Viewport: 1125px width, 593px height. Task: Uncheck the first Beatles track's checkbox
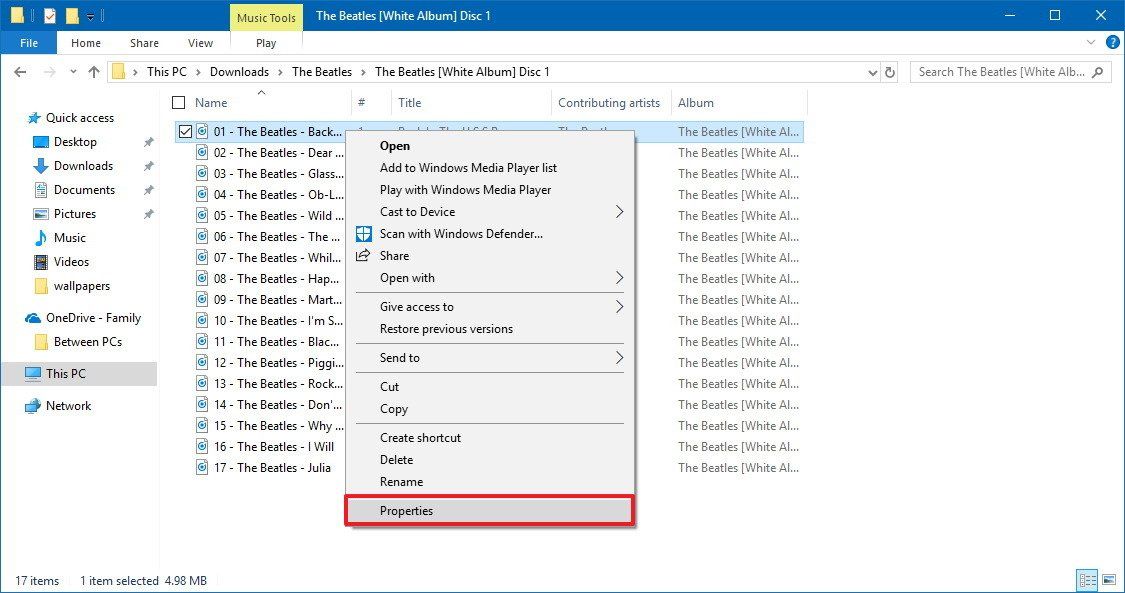185,131
